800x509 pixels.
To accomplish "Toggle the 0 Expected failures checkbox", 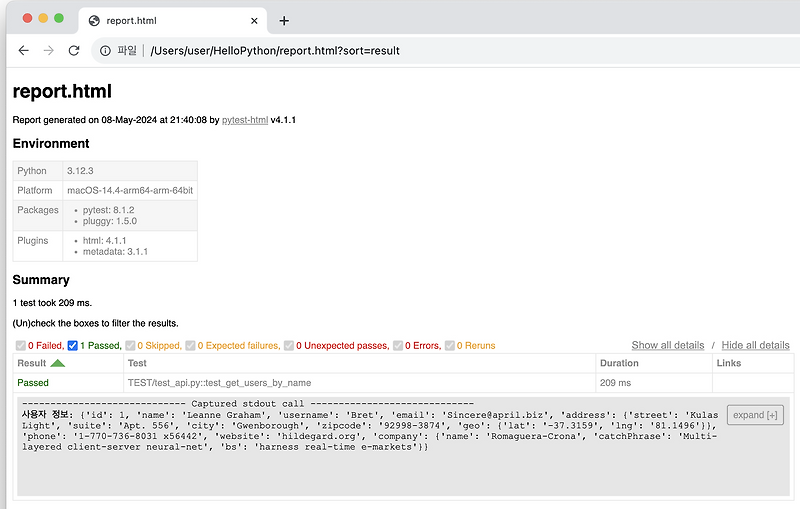I will click(x=190, y=346).
